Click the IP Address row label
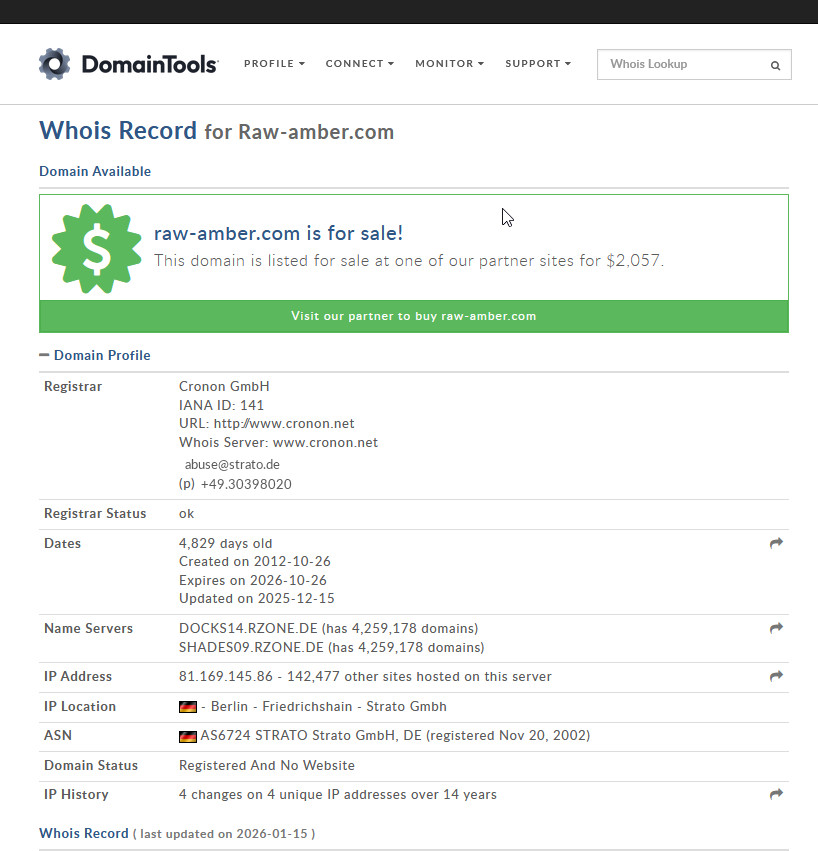The width and height of the screenshot is (818, 851). 78,676
